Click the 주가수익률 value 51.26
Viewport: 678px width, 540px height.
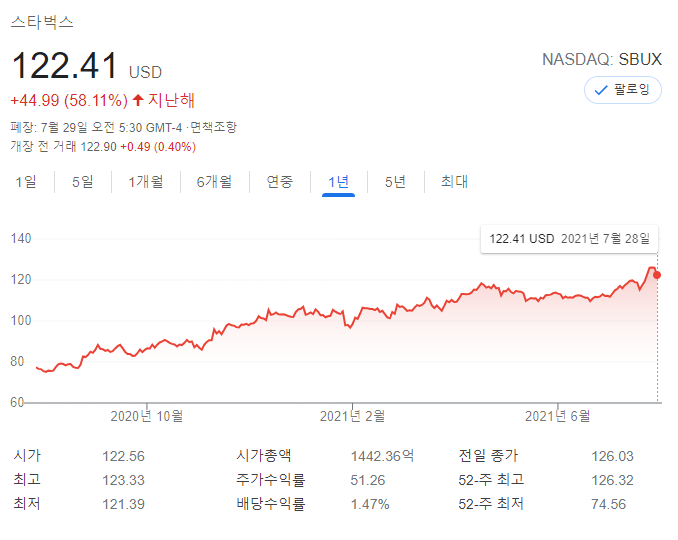tap(368, 480)
